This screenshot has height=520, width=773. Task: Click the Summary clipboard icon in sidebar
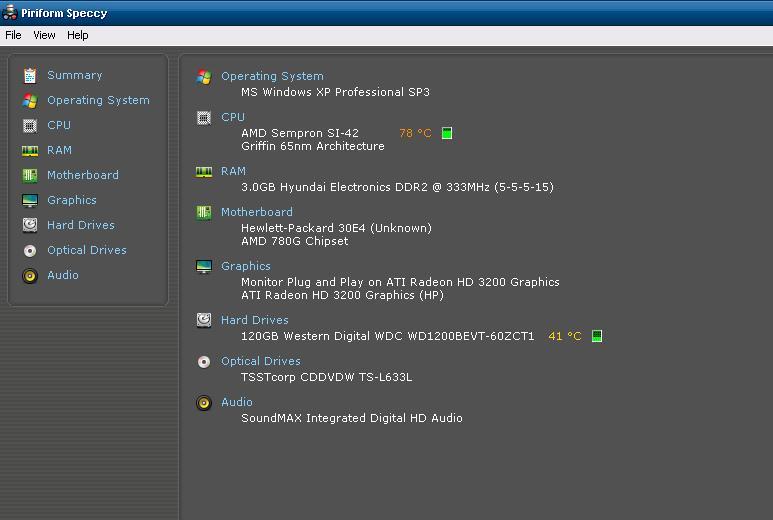tap(30, 75)
